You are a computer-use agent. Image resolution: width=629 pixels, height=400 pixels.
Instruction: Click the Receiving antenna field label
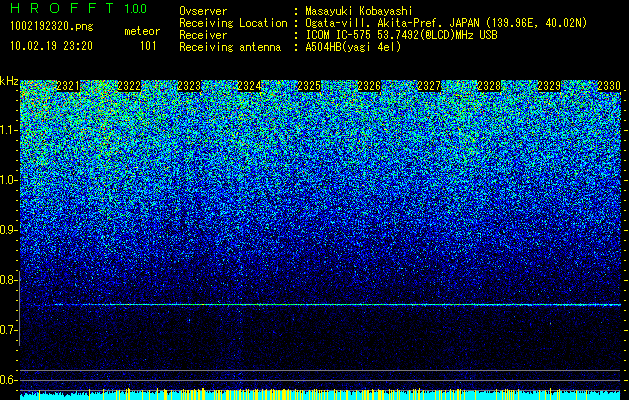click(x=230, y=47)
